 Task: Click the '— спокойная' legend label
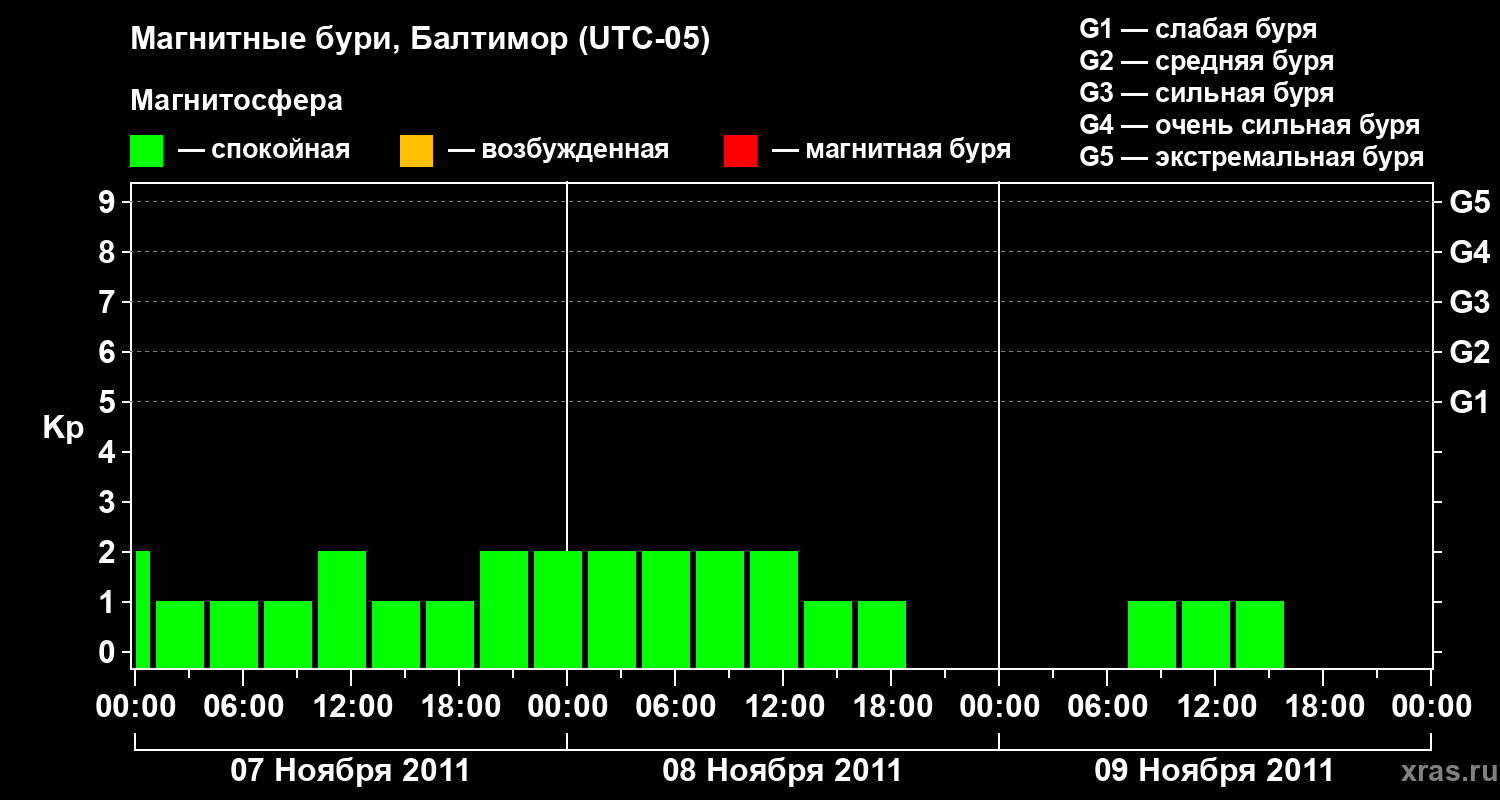264,150
